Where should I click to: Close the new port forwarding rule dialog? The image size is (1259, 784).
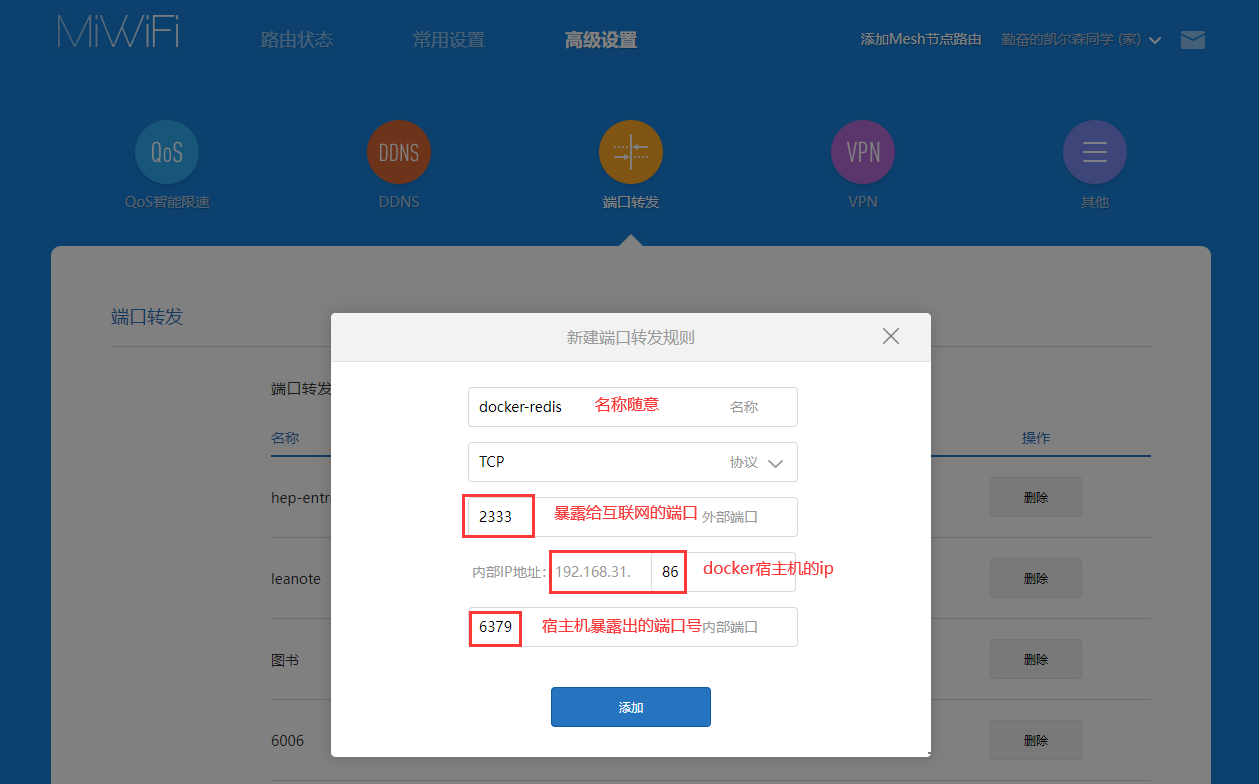(x=891, y=337)
